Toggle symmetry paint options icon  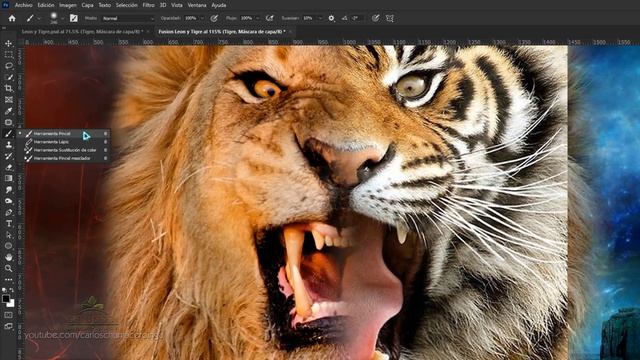pyautogui.click(x=390, y=18)
